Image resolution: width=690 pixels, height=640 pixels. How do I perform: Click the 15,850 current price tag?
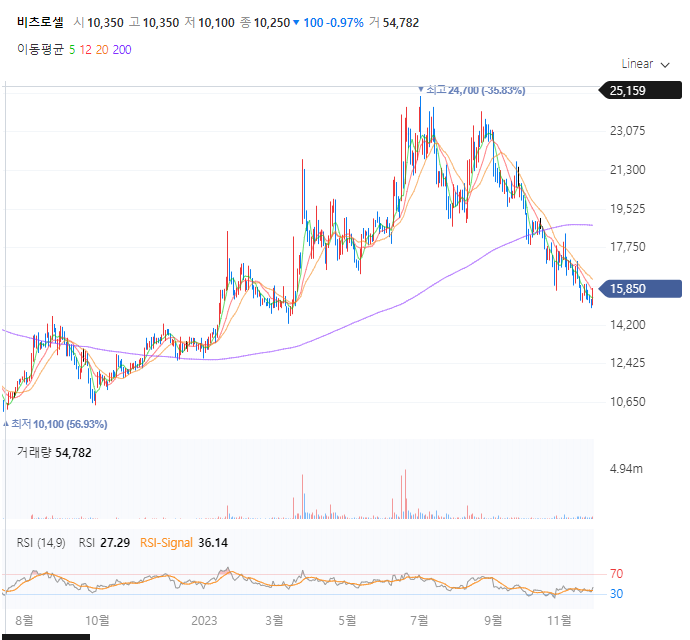tap(640, 289)
